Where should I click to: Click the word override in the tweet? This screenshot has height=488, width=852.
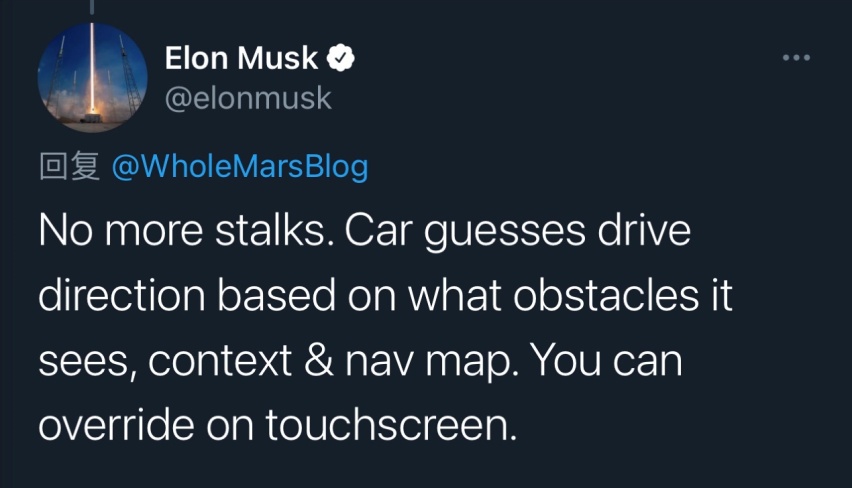(x=116, y=424)
